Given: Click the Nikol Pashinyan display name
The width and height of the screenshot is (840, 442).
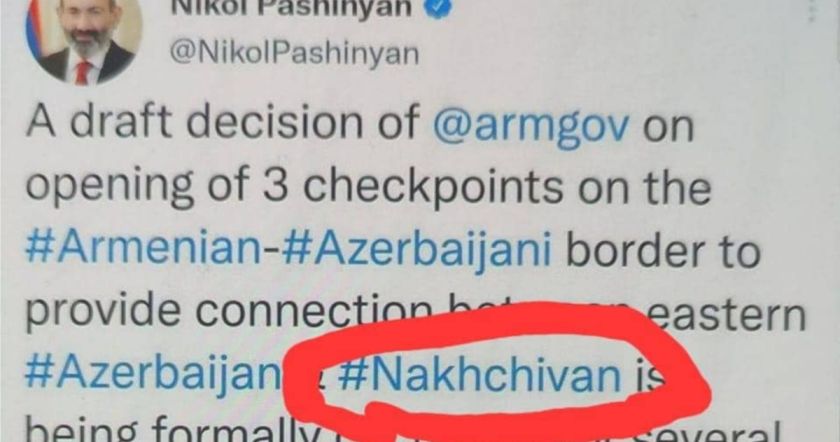Looking at the screenshot, I should tap(291, 8).
